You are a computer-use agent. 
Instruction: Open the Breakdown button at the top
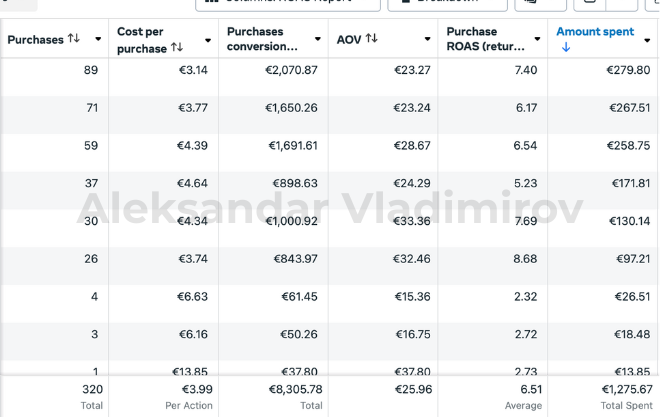[x=440, y=2]
